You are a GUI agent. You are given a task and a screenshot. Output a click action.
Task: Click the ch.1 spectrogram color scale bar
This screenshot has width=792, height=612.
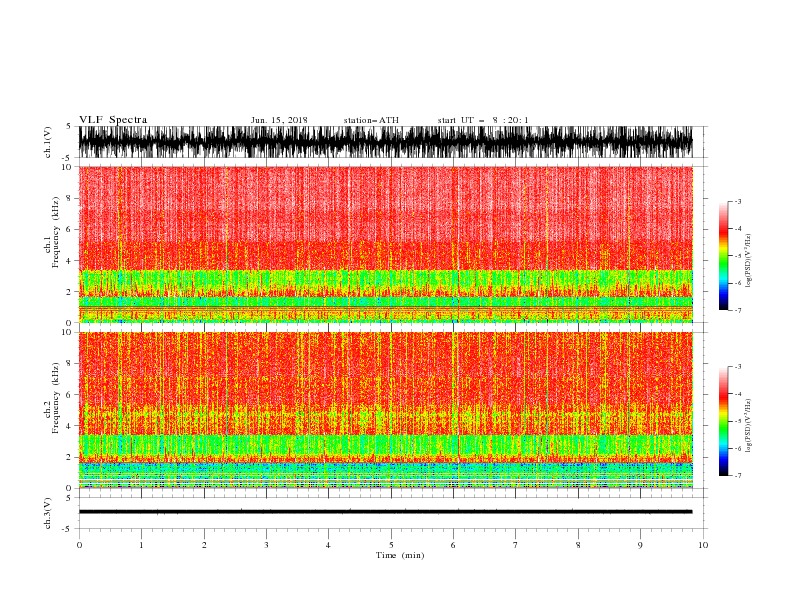click(x=723, y=256)
